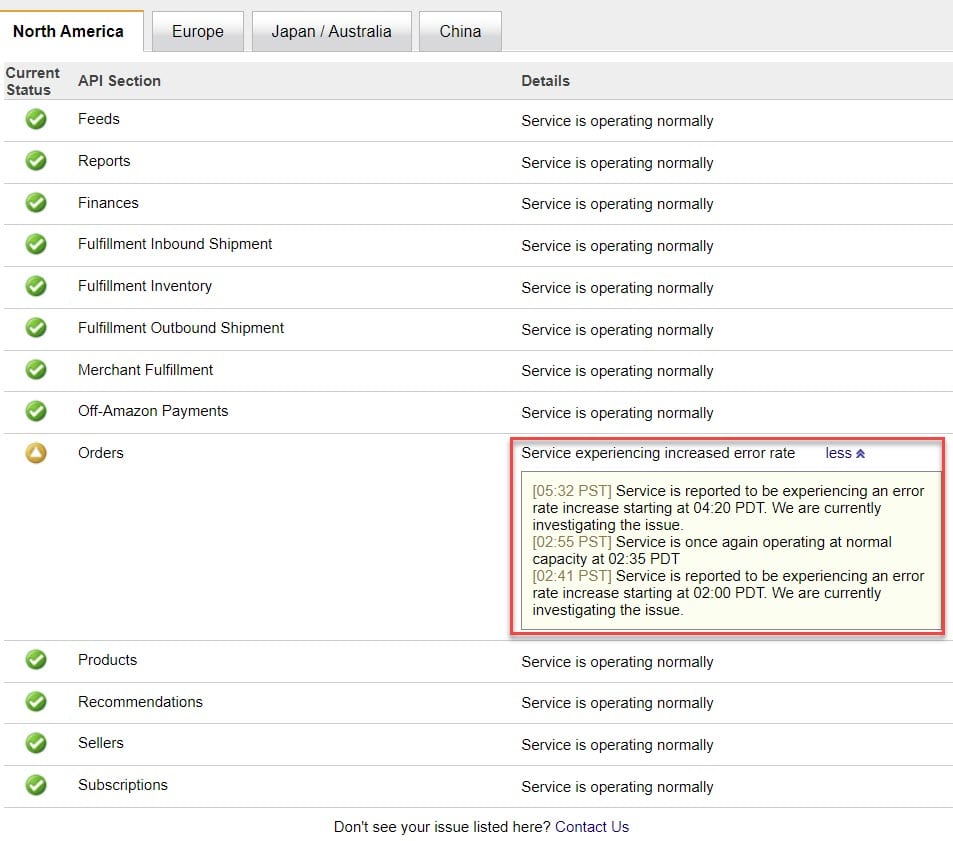Viewport: 953px width, 841px height.
Task: Click the Subscriptions API section name
Action: tap(123, 785)
